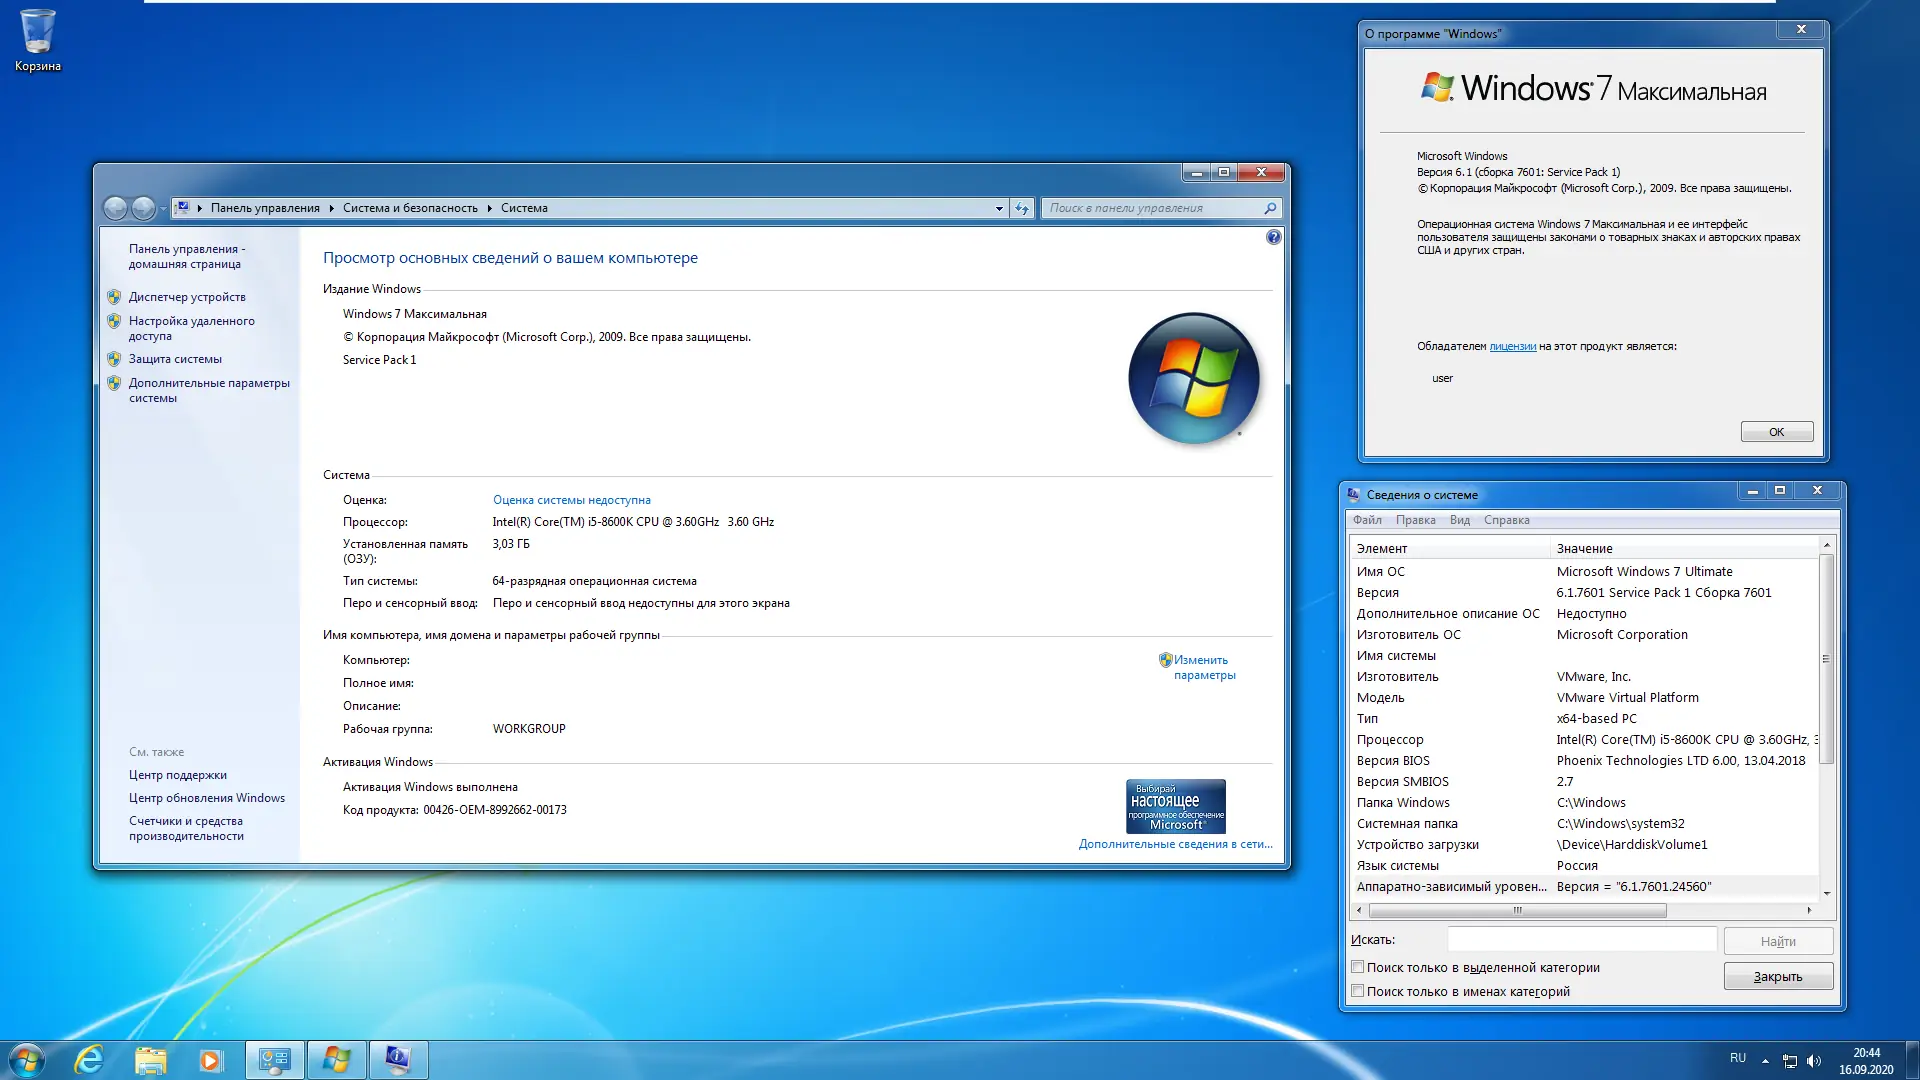Screen dimensions: 1920x1080
Task: Check search only in category names box
Action: (1357, 991)
